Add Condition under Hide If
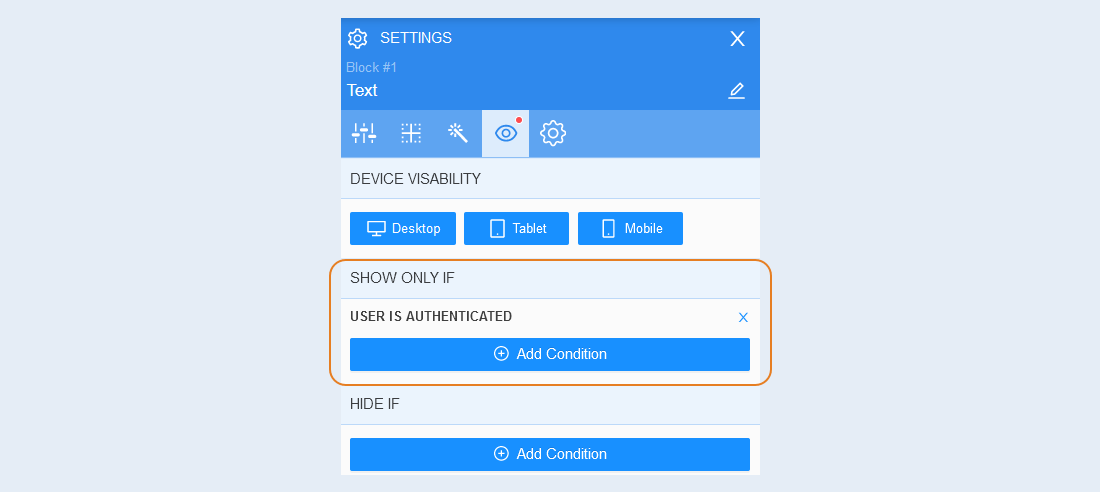The width and height of the screenshot is (1100, 492). [550, 454]
